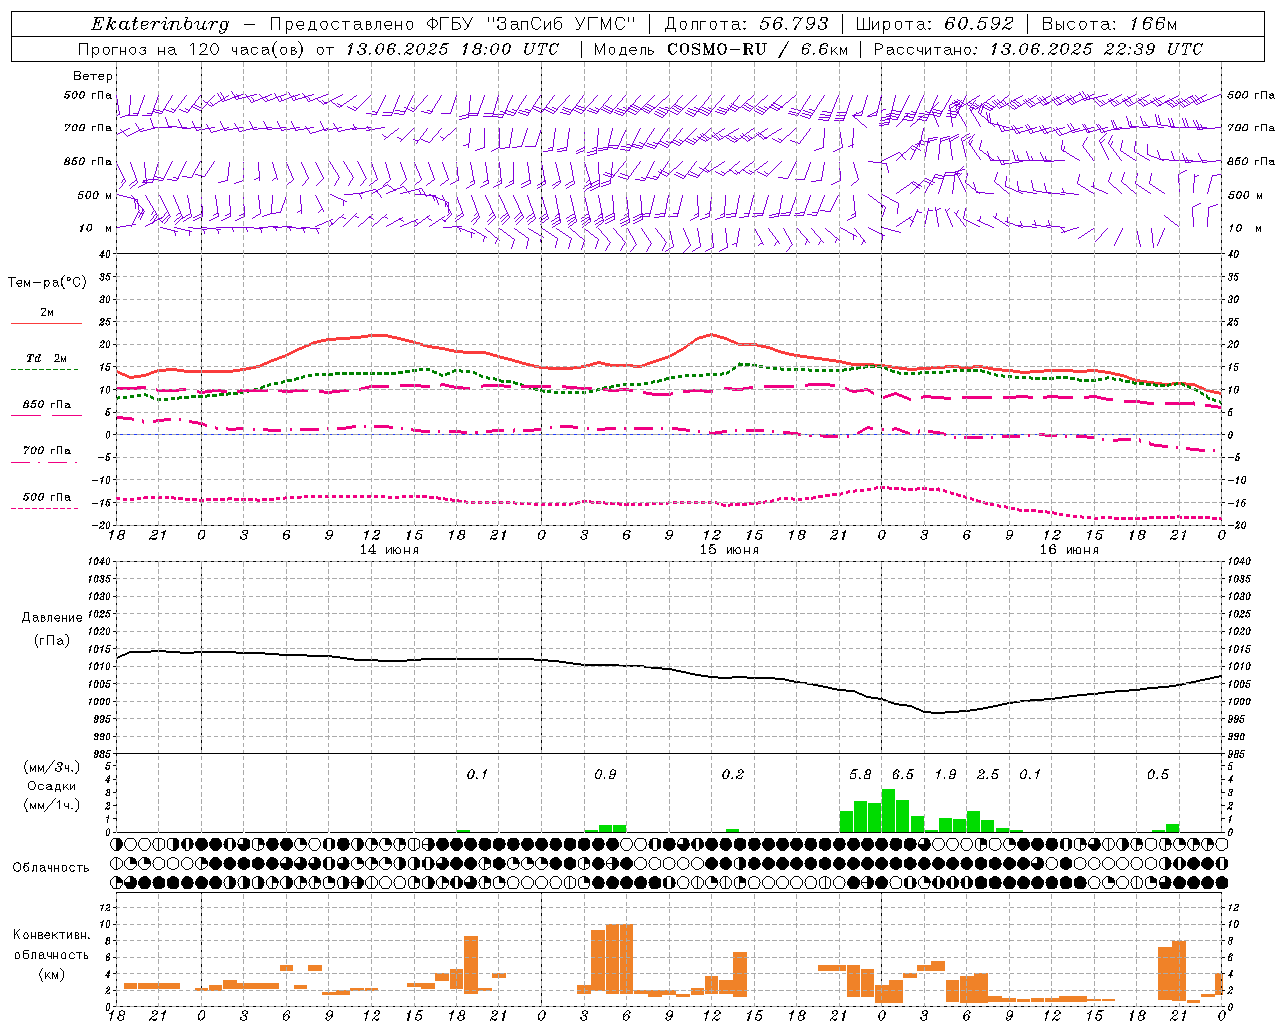The image size is (1280, 1024).
Task: Click the 0.5 precipitation total
Action: tap(1158, 775)
